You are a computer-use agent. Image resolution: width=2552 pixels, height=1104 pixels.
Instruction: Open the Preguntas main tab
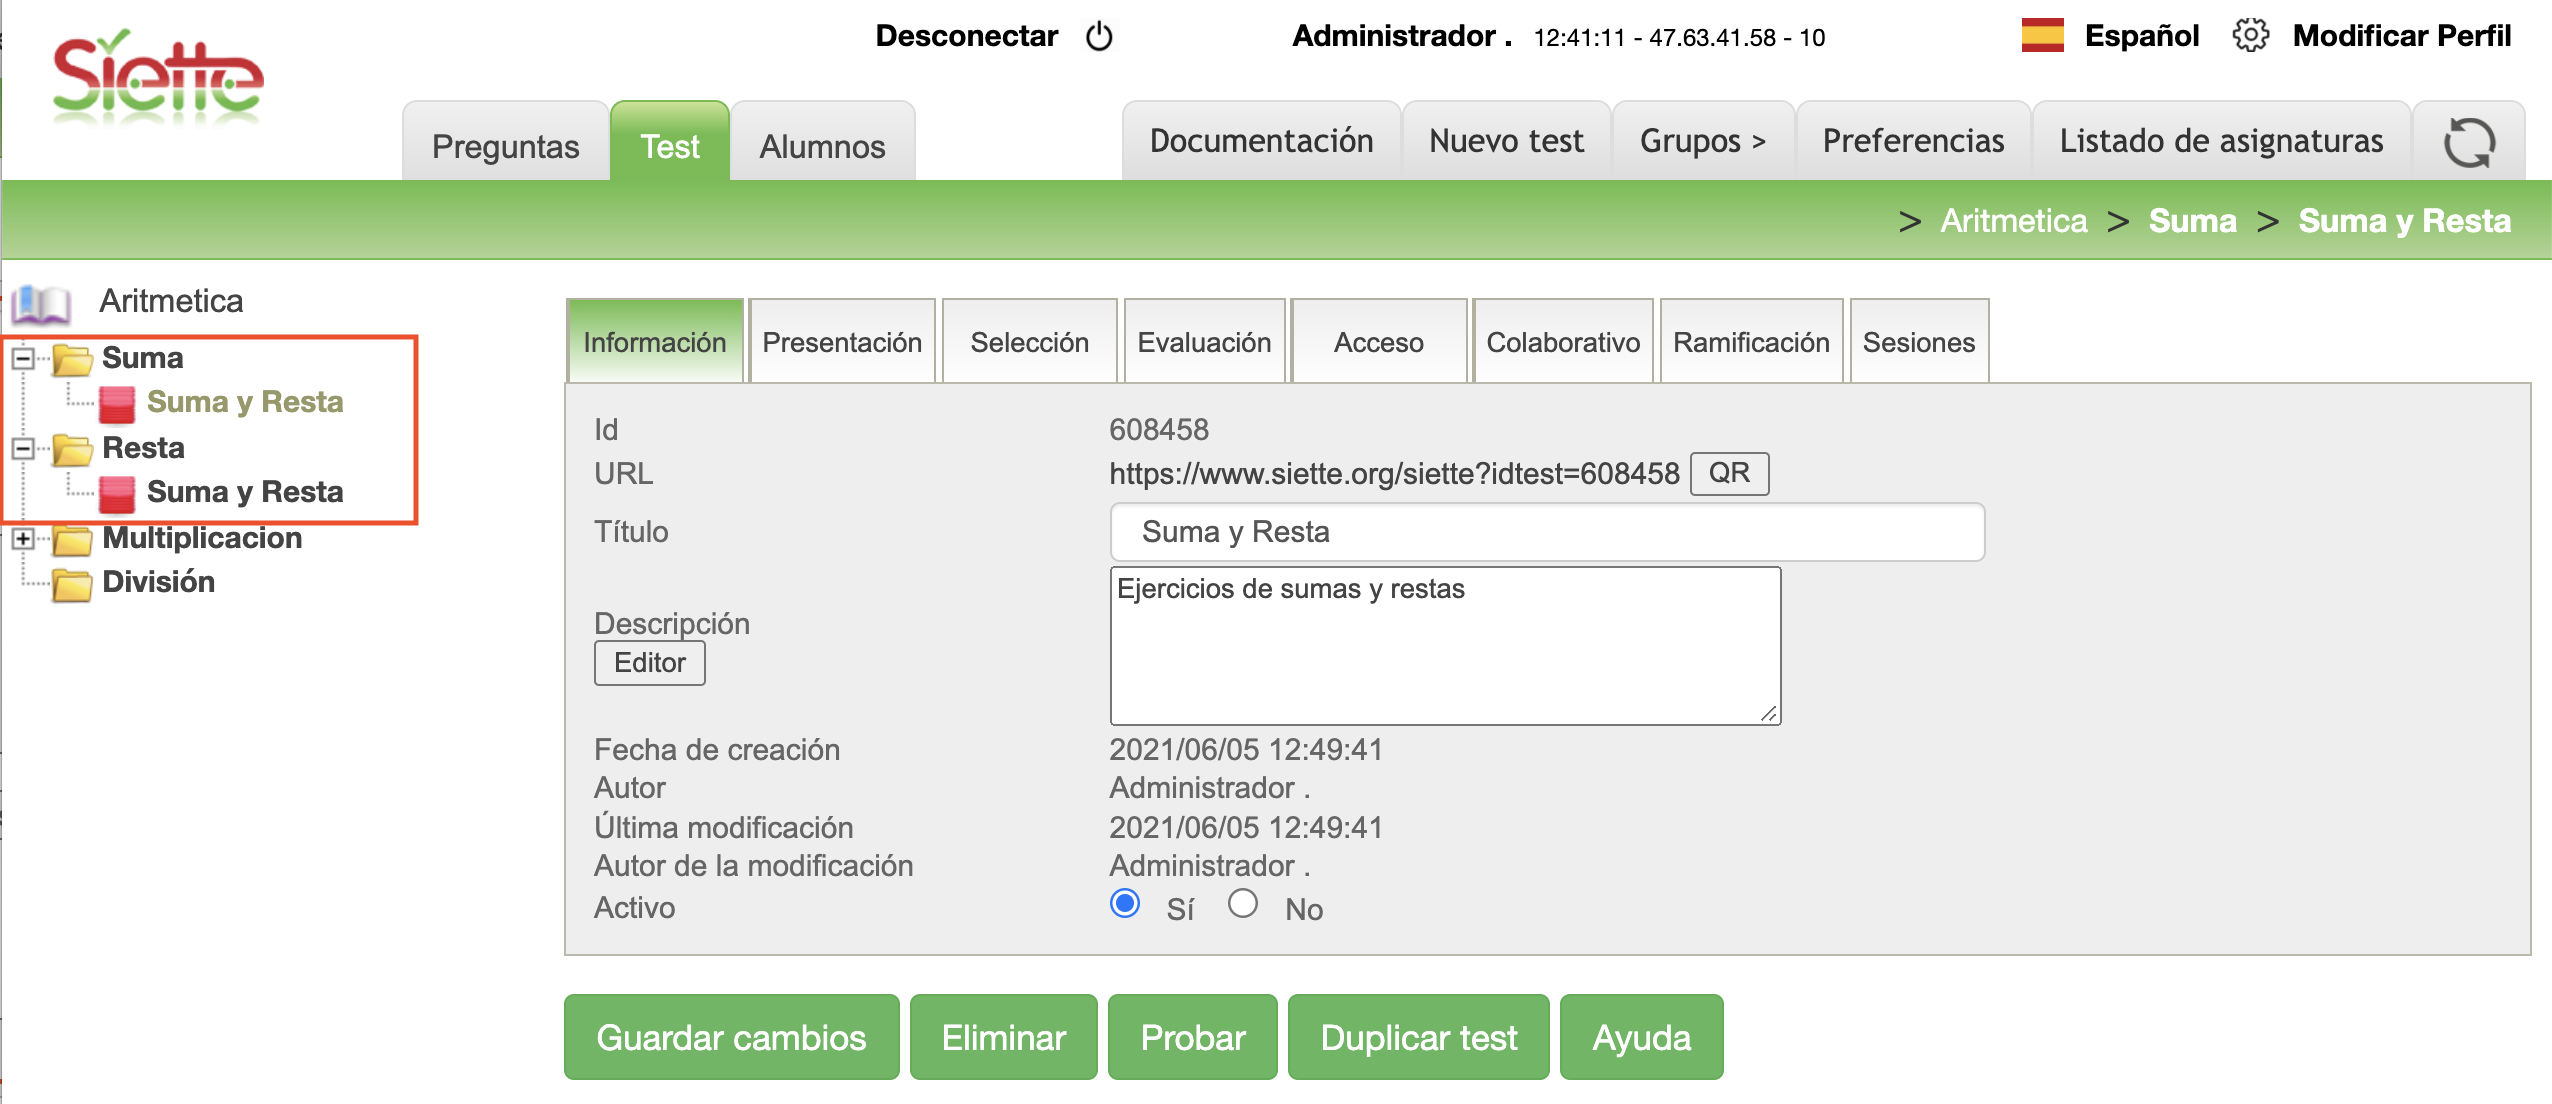pyautogui.click(x=505, y=146)
